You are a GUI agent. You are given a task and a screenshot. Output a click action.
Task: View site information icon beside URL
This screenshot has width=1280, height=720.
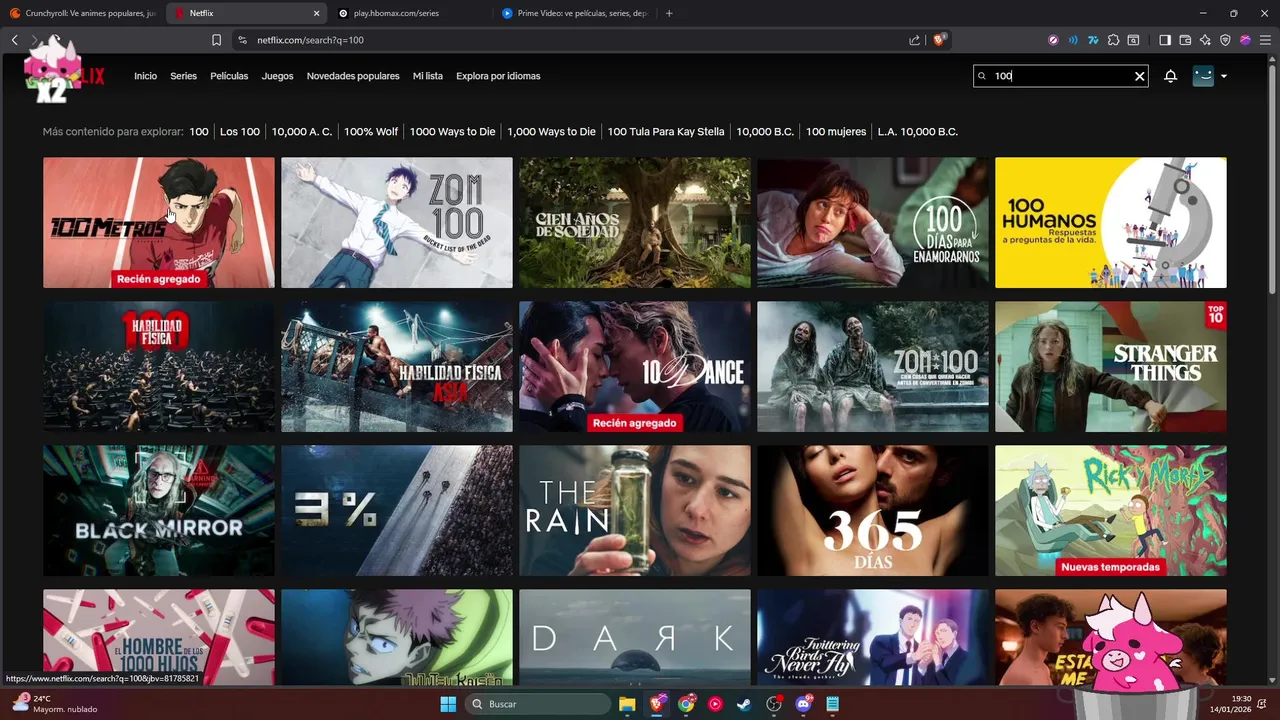point(242,40)
